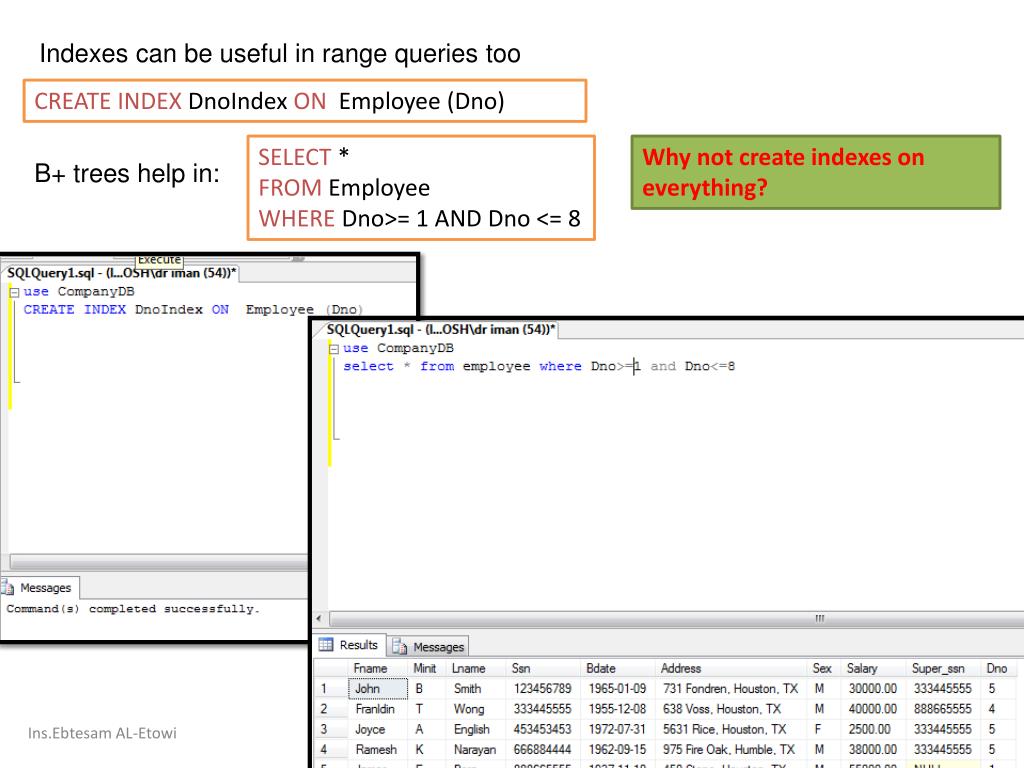Click the Bdate cell "1972-07-31"
Screen dimensions: 1024x768
618,729
